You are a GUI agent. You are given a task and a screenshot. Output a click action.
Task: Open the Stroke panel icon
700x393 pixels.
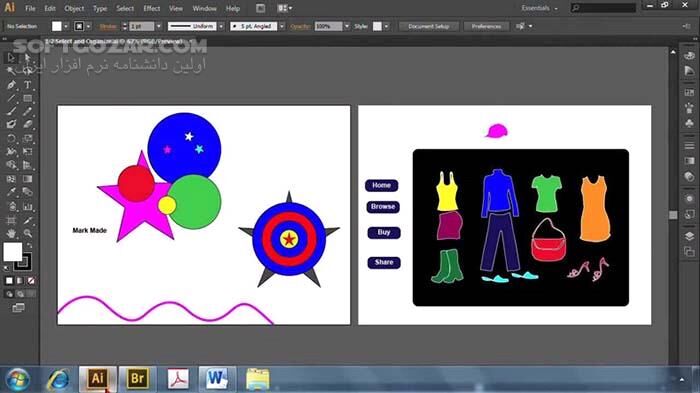pyautogui.click(x=689, y=146)
